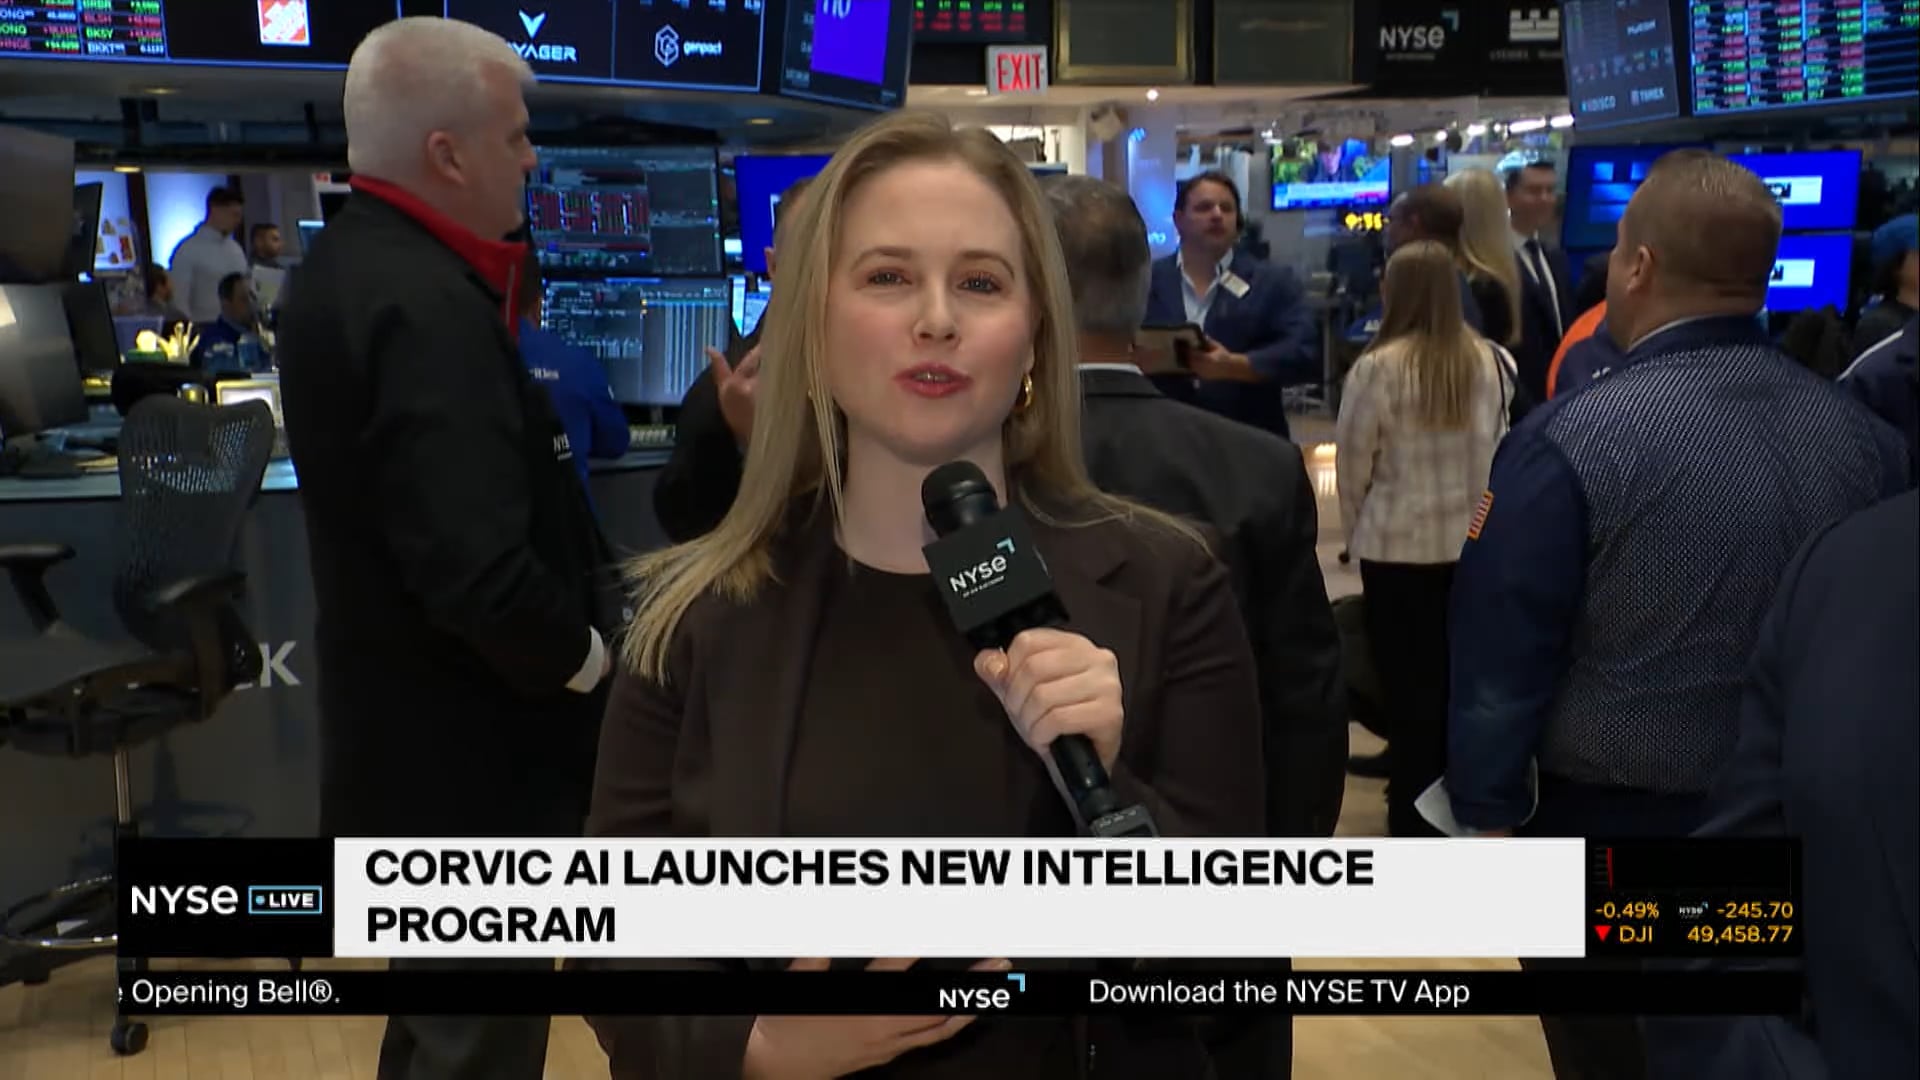The image size is (1920, 1080).
Task: Click the orange Home Depot logo at top
Action: coord(284,22)
